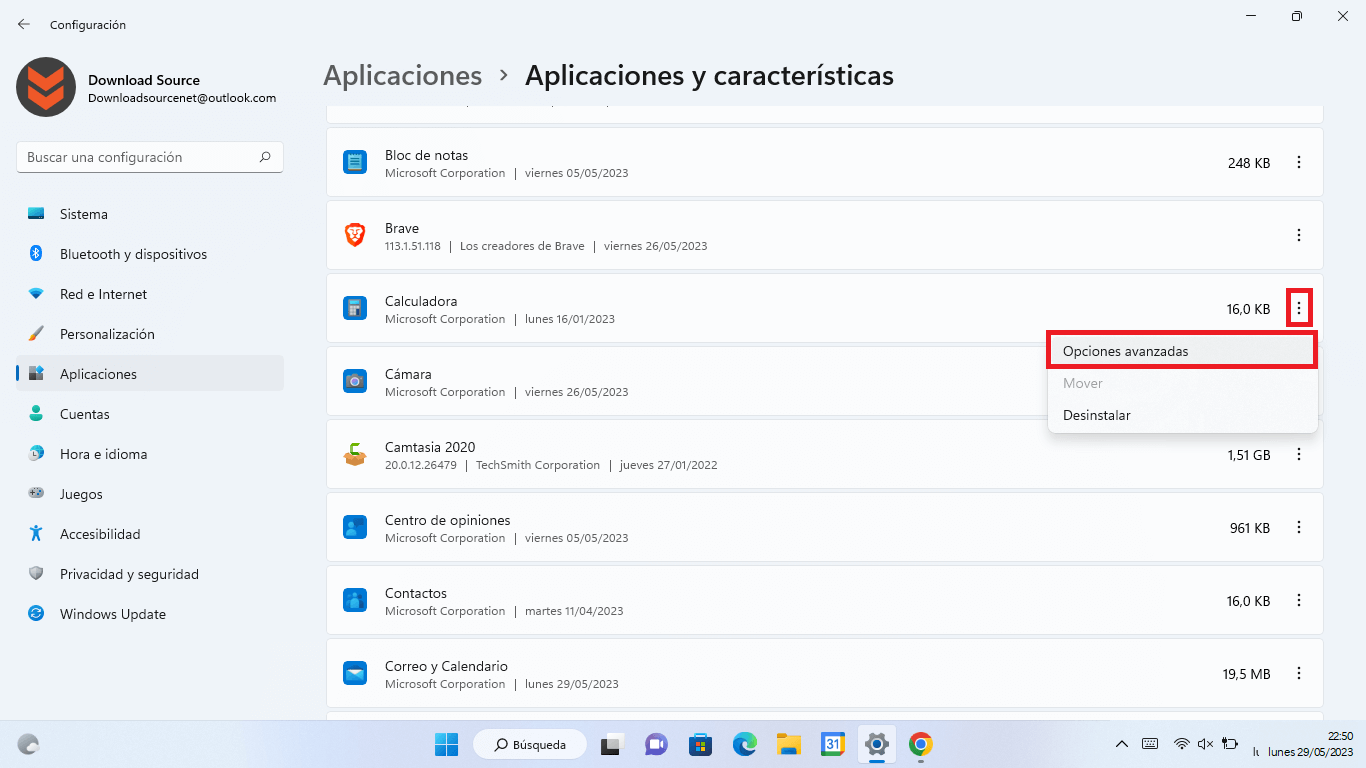The image size is (1366, 768).
Task: Open more options for Contactos
Action: [1299, 601]
